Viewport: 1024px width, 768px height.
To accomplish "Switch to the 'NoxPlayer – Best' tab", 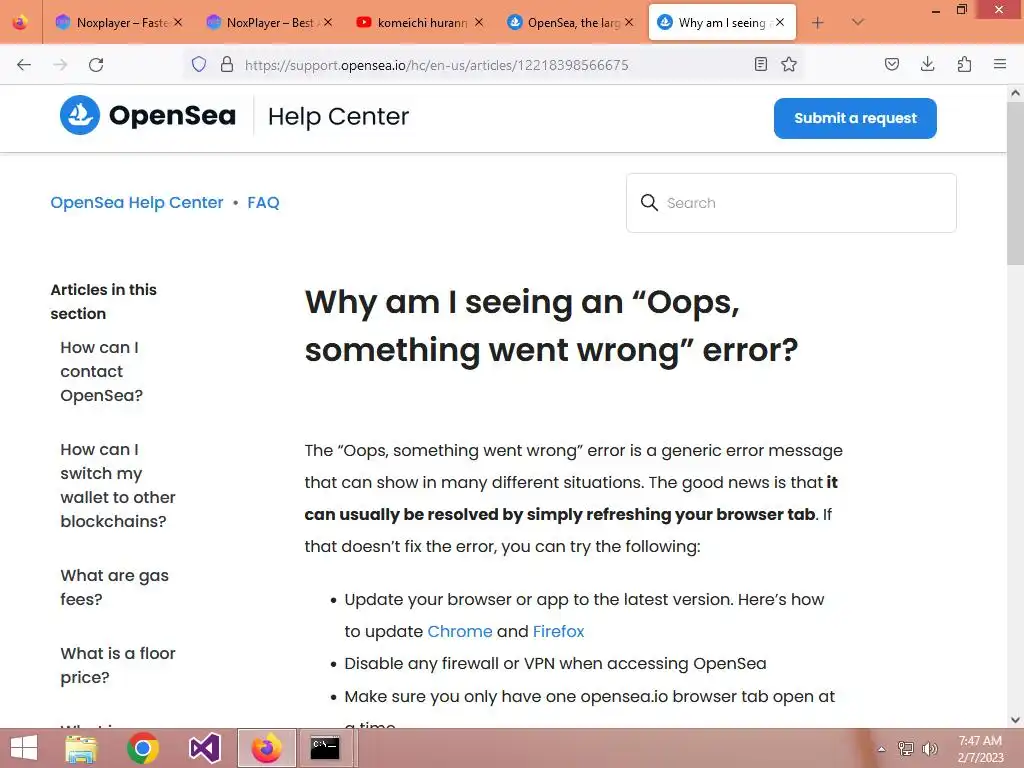I will point(269,22).
